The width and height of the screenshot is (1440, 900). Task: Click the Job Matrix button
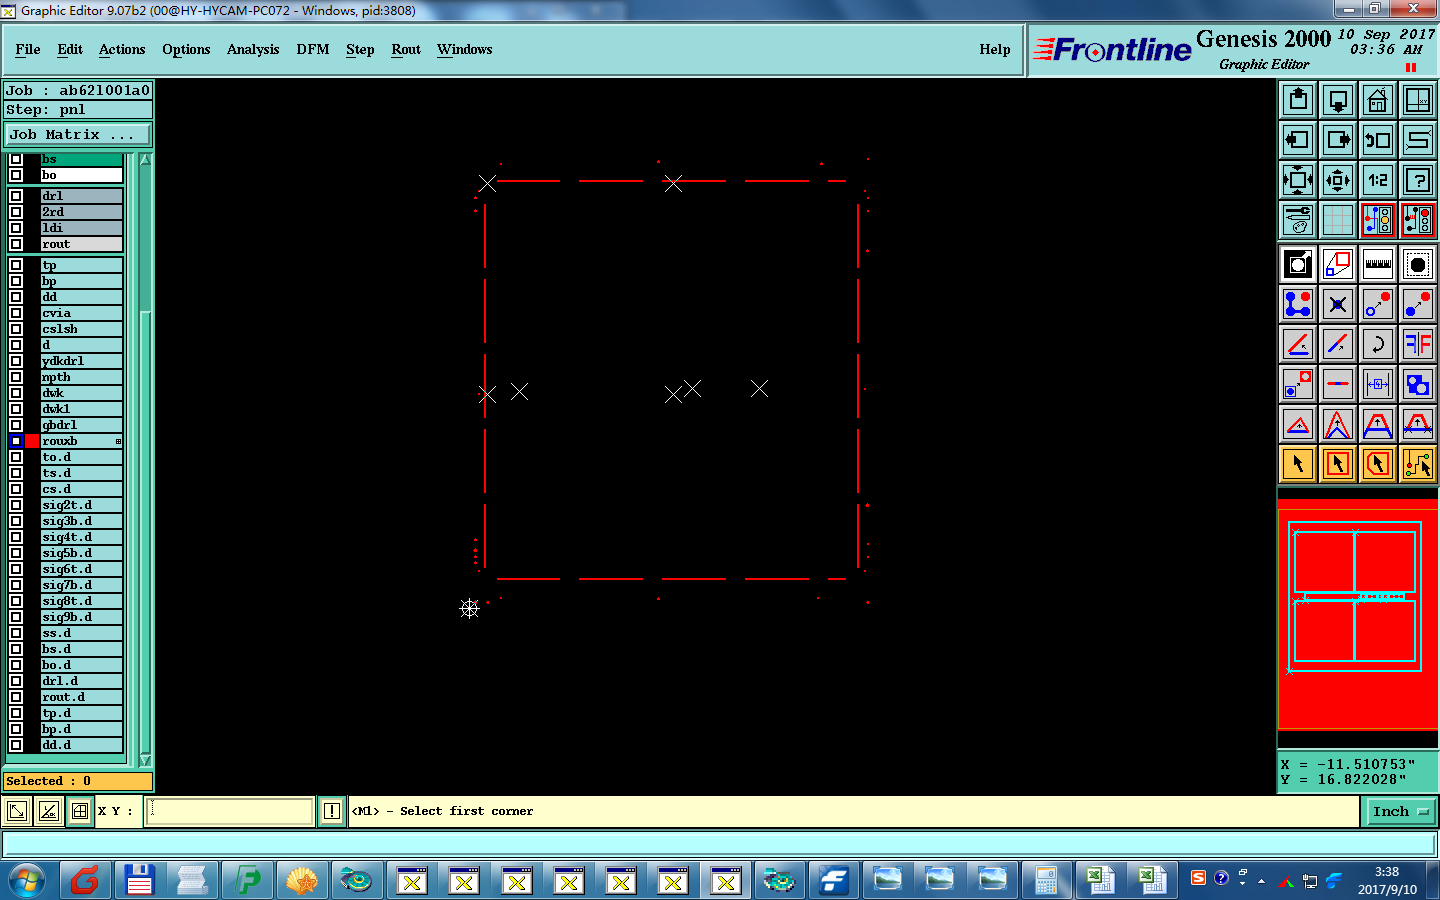[78, 134]
